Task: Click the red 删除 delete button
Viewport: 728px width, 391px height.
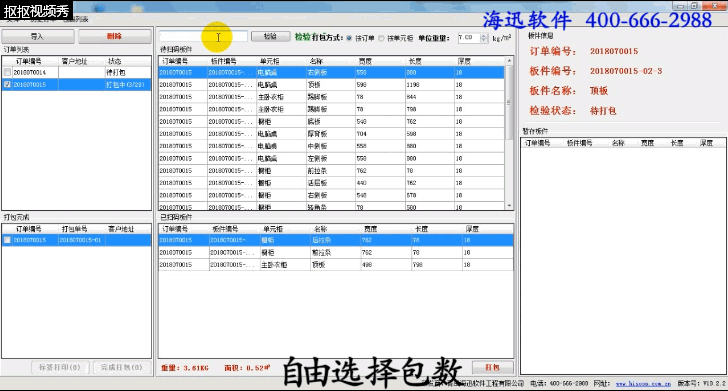Action: pyautogui.click(x=114, y=36)
